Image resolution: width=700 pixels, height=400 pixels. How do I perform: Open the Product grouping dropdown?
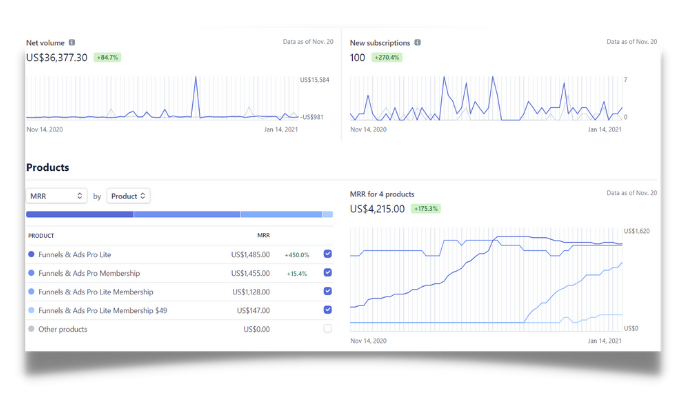[x=129, y=196]
